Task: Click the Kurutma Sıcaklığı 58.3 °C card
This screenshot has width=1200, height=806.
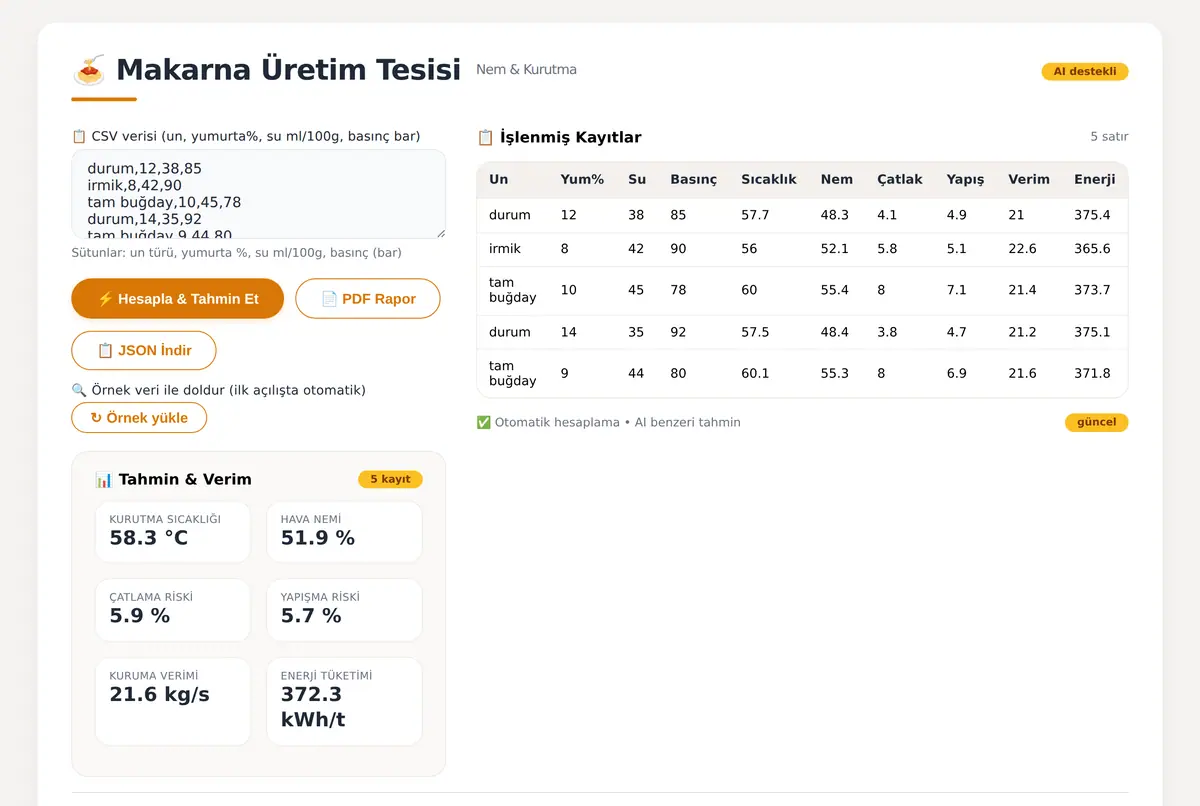Action: [x=173, y=532]
